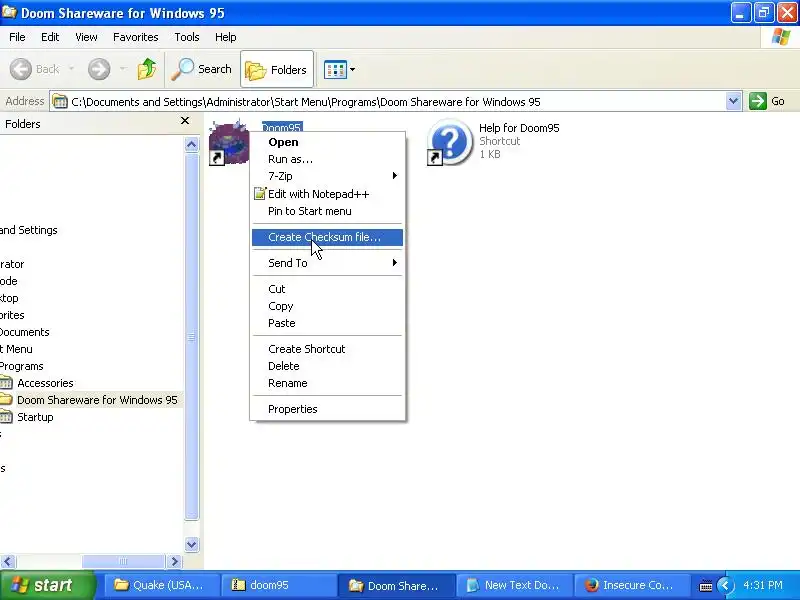800x600 pixels.
Task: Click folder tree scroll left arrow
Action: [x=8, y=562]
